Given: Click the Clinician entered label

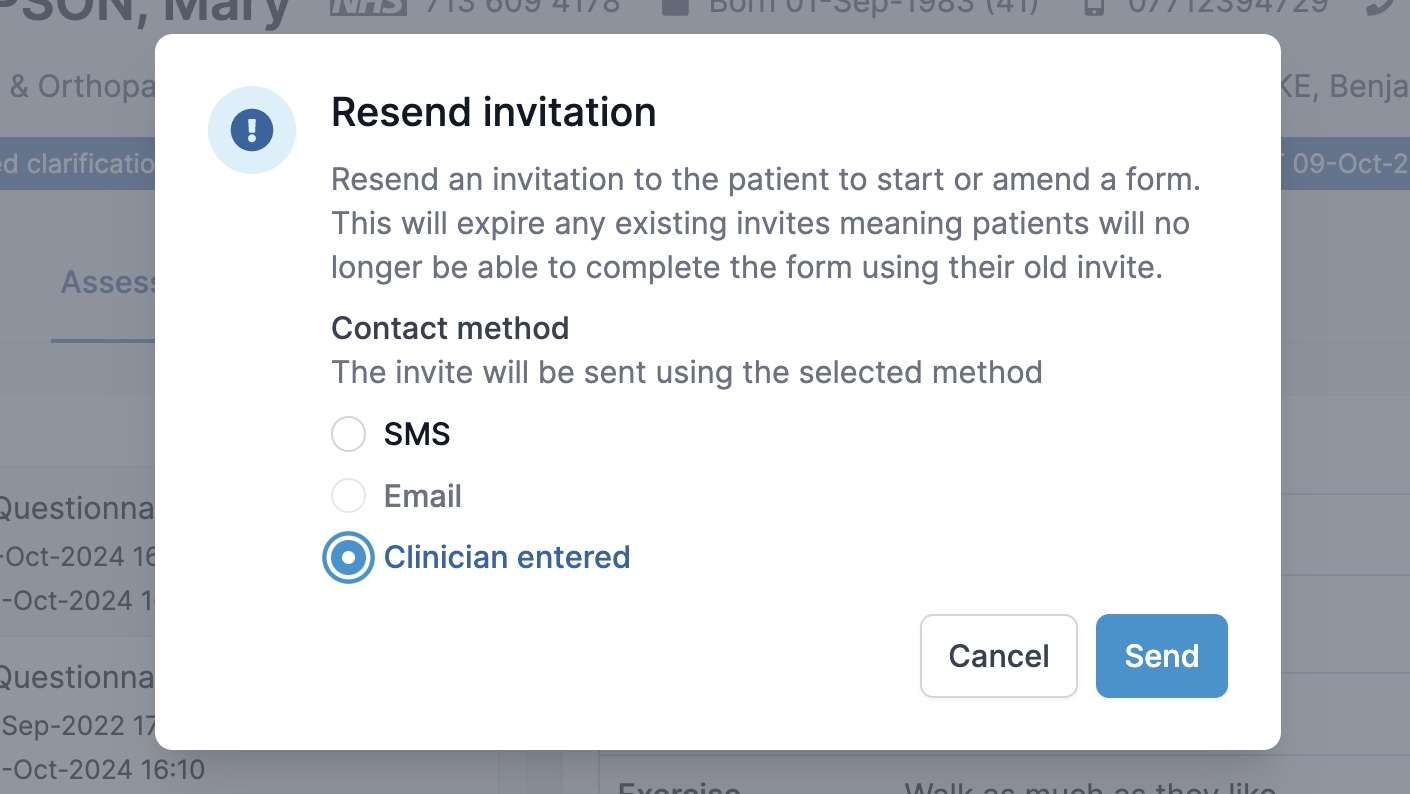Looking at the screenshot, I should pyautogui.click(x=507, y=557).
